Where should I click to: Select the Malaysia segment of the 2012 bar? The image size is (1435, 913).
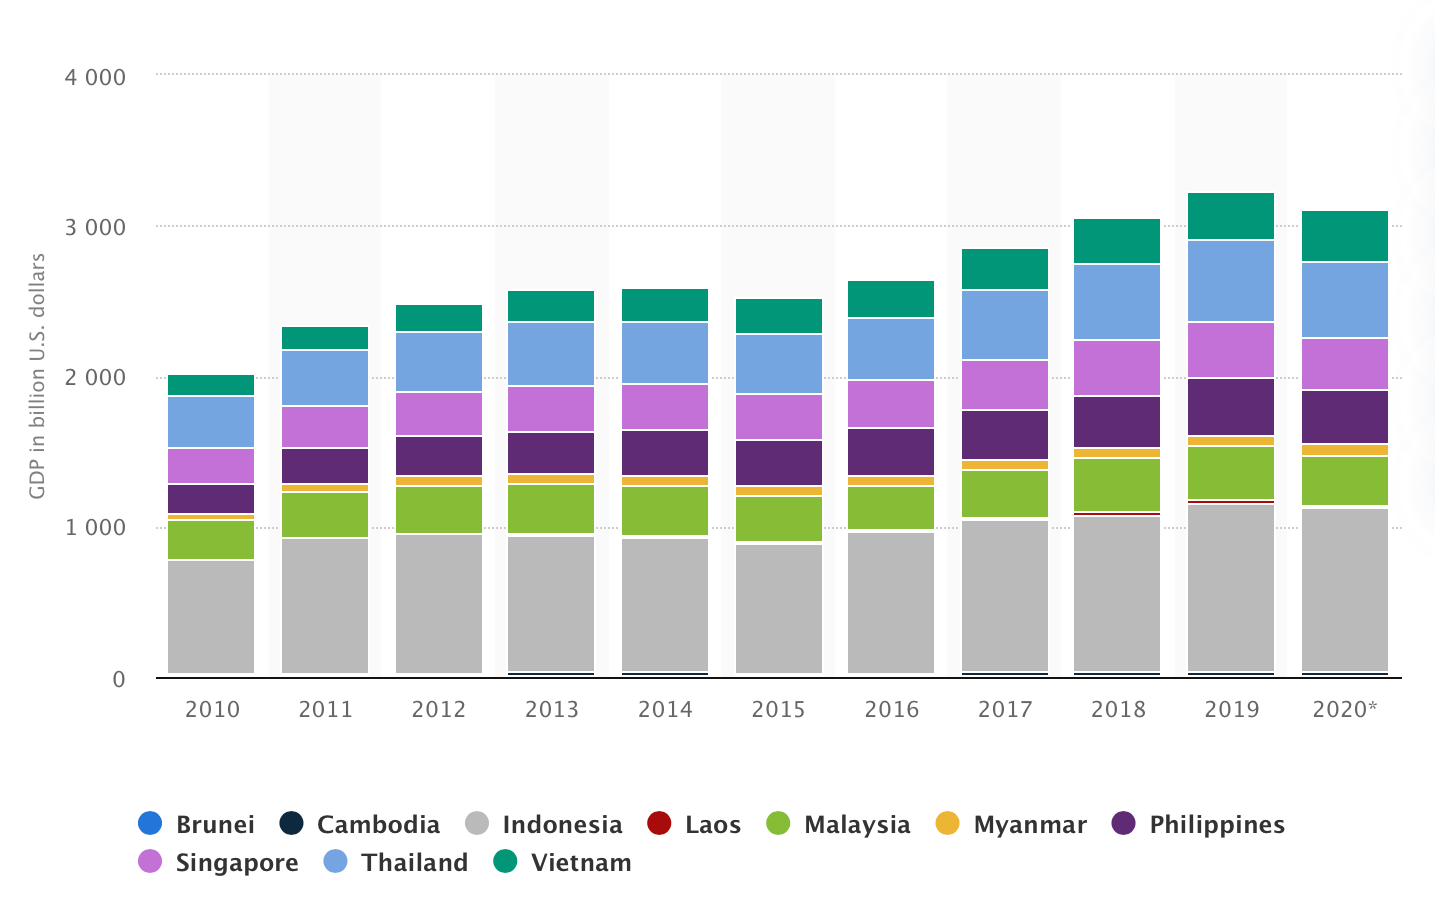439,510
